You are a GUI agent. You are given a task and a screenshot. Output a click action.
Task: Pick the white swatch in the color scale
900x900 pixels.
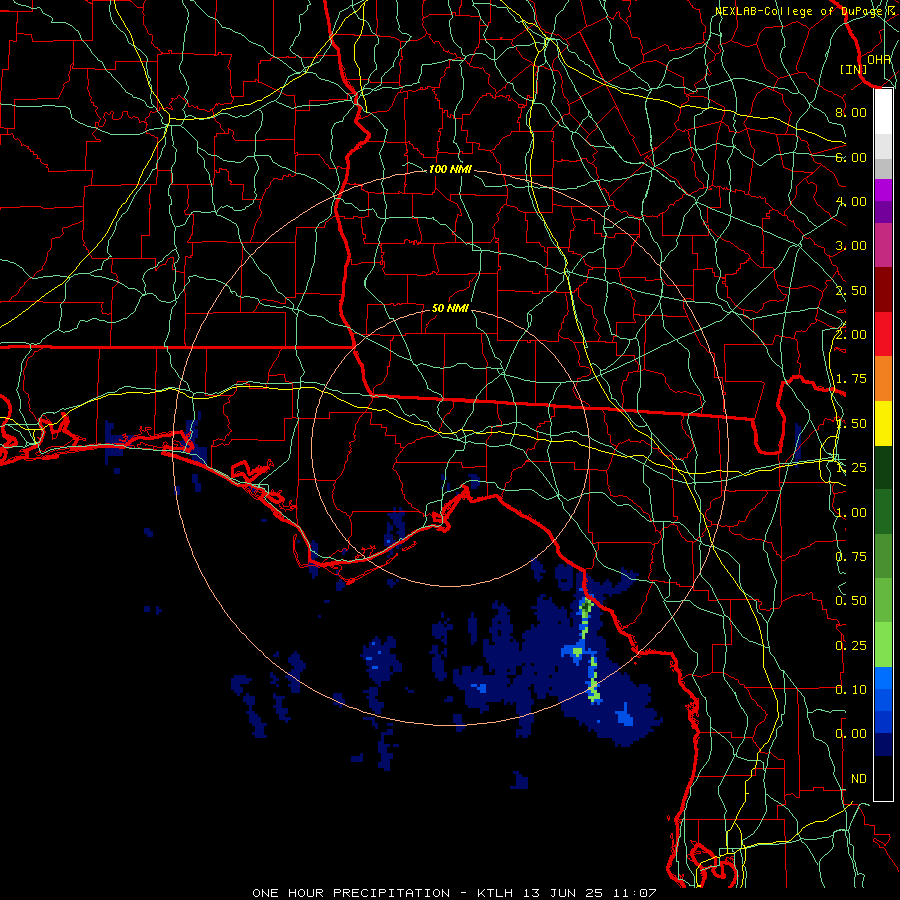pyautogui.click(x=883, y=111)
